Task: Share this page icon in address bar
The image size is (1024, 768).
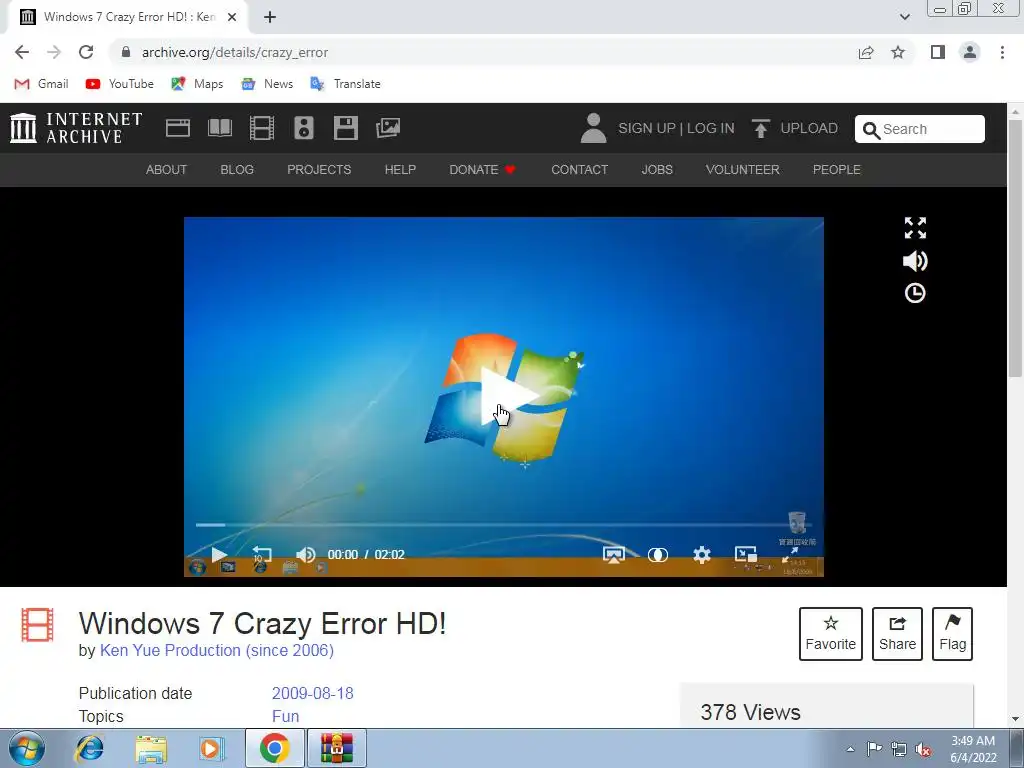Action: [866, 52]
